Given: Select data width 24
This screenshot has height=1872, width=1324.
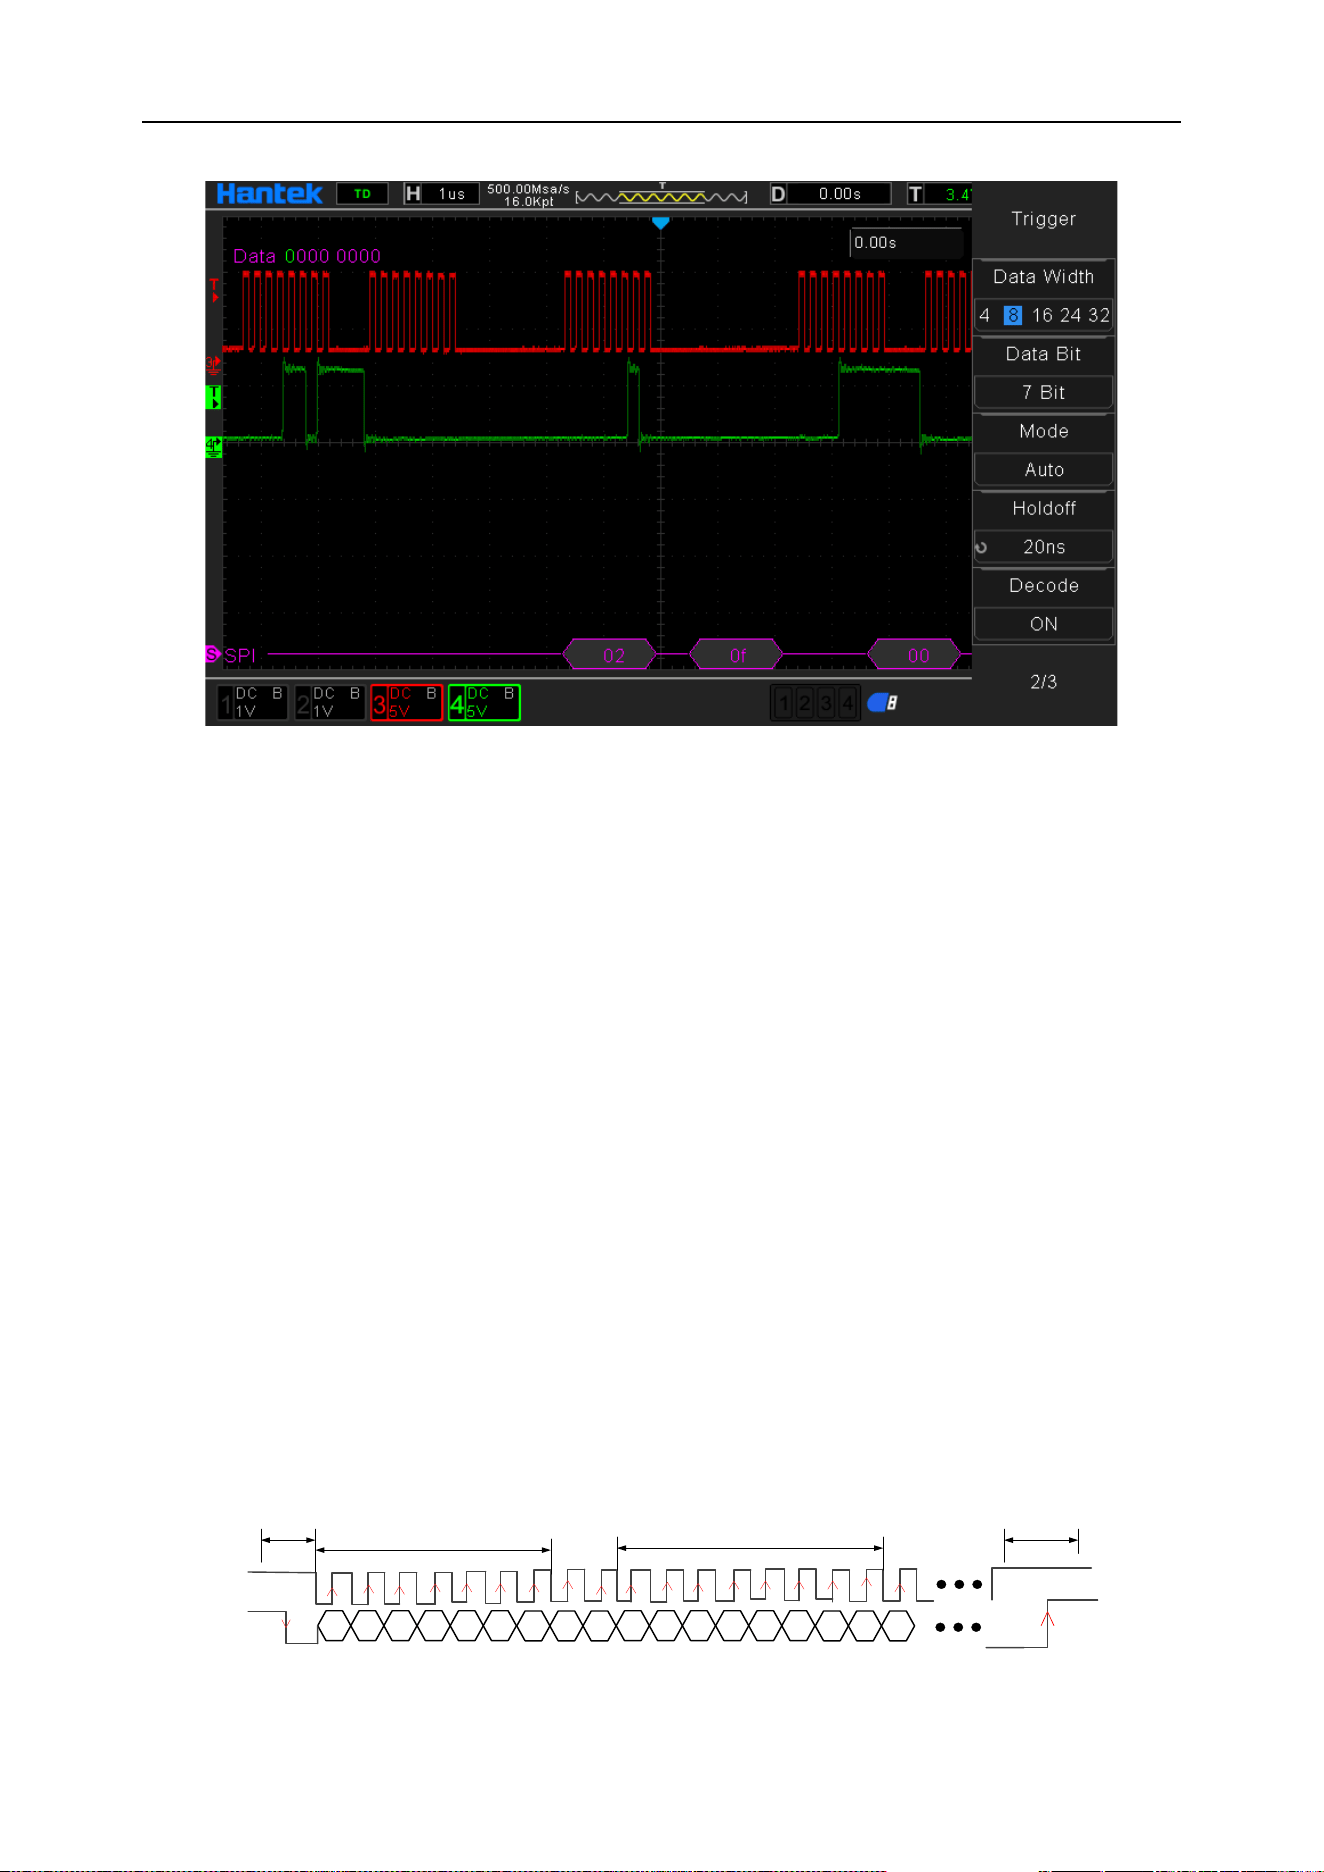Looking at the screenshot, I should point(1070,315).
